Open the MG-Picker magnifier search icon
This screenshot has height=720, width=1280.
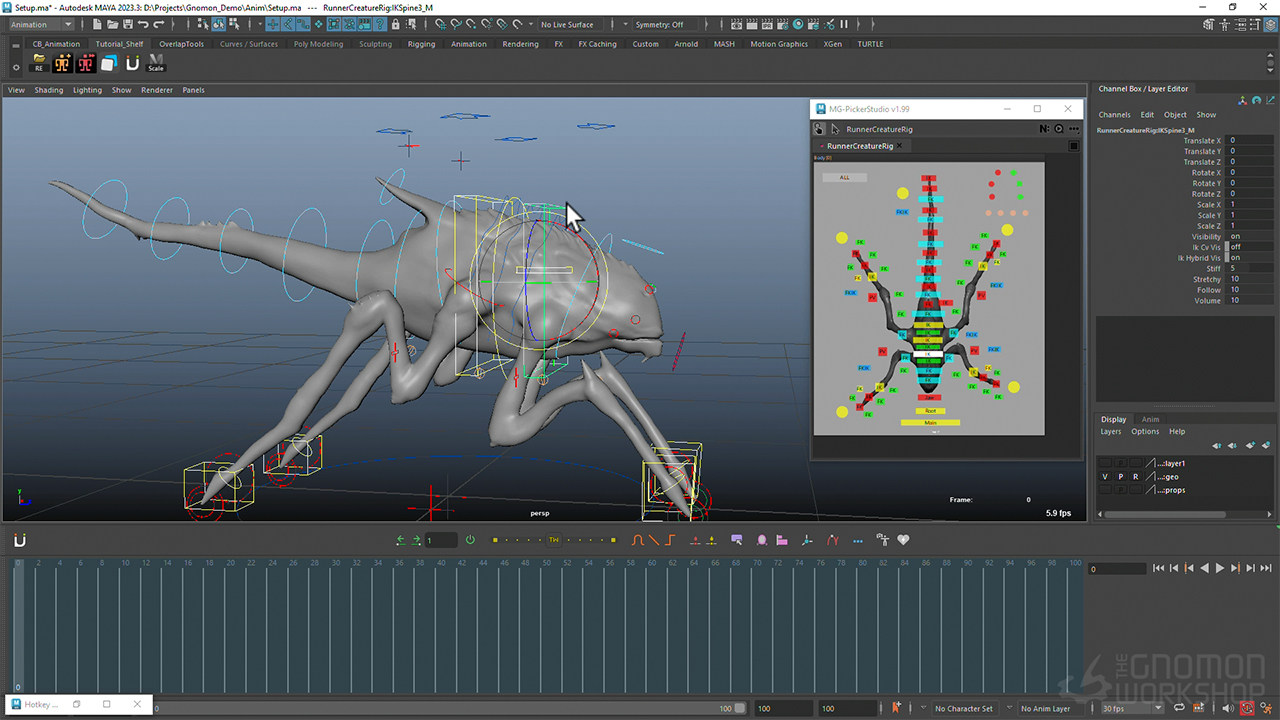(1059, 129)
